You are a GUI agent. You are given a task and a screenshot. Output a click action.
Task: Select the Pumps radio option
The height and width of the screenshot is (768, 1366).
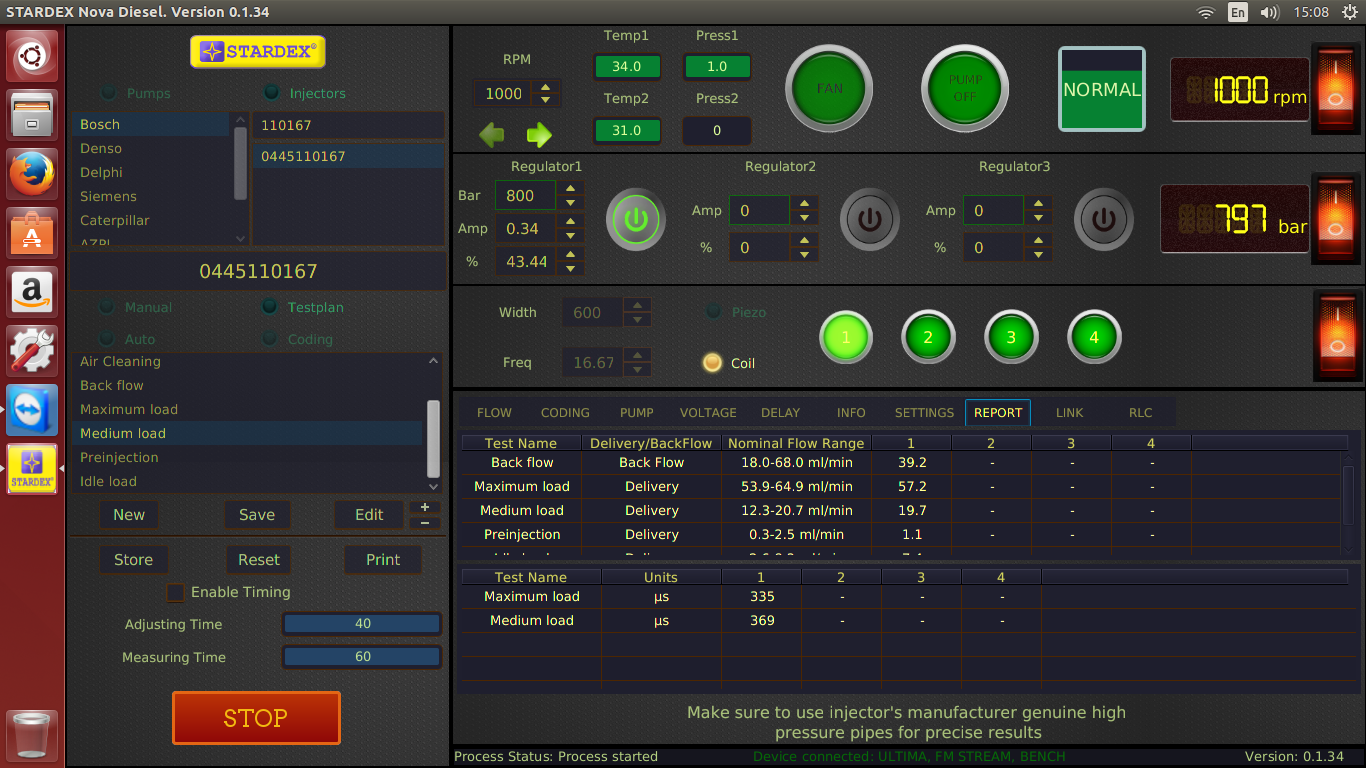[108, 93]
